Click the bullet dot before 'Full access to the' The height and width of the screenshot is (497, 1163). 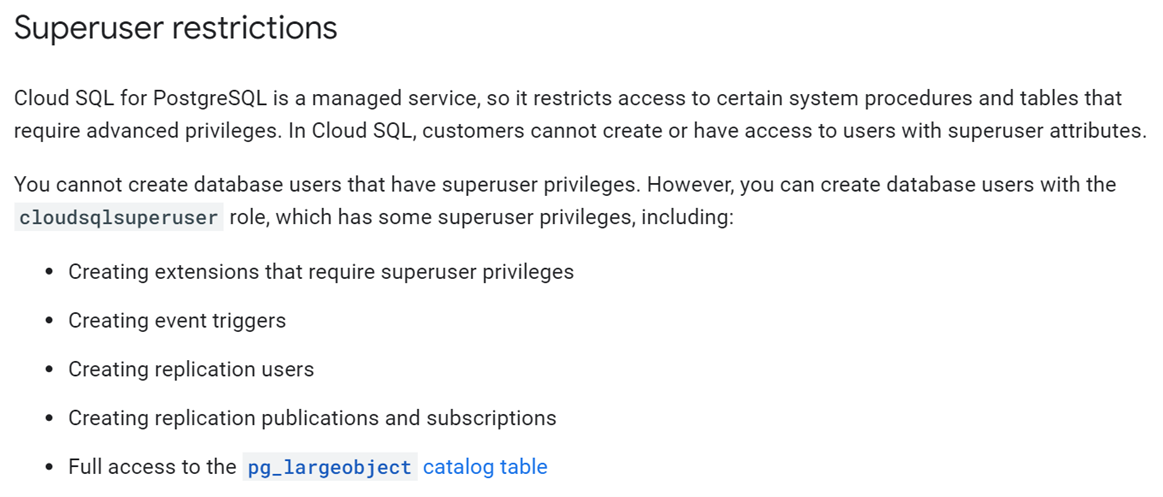coord(50,468)
